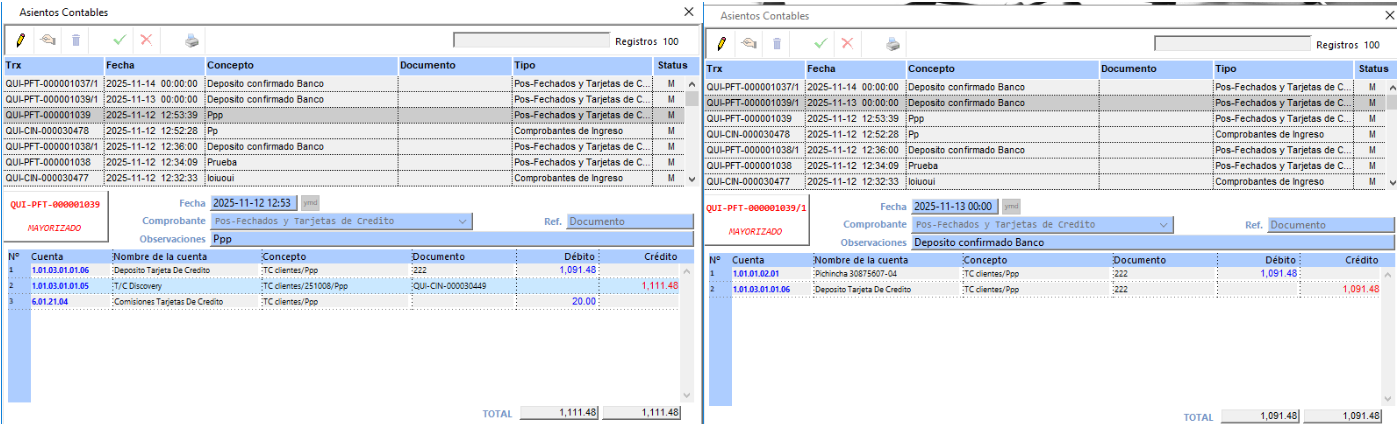
Task: Open the Comprobante dropdown in right window
Action: pyautogui.click(x=1164, y=225)
